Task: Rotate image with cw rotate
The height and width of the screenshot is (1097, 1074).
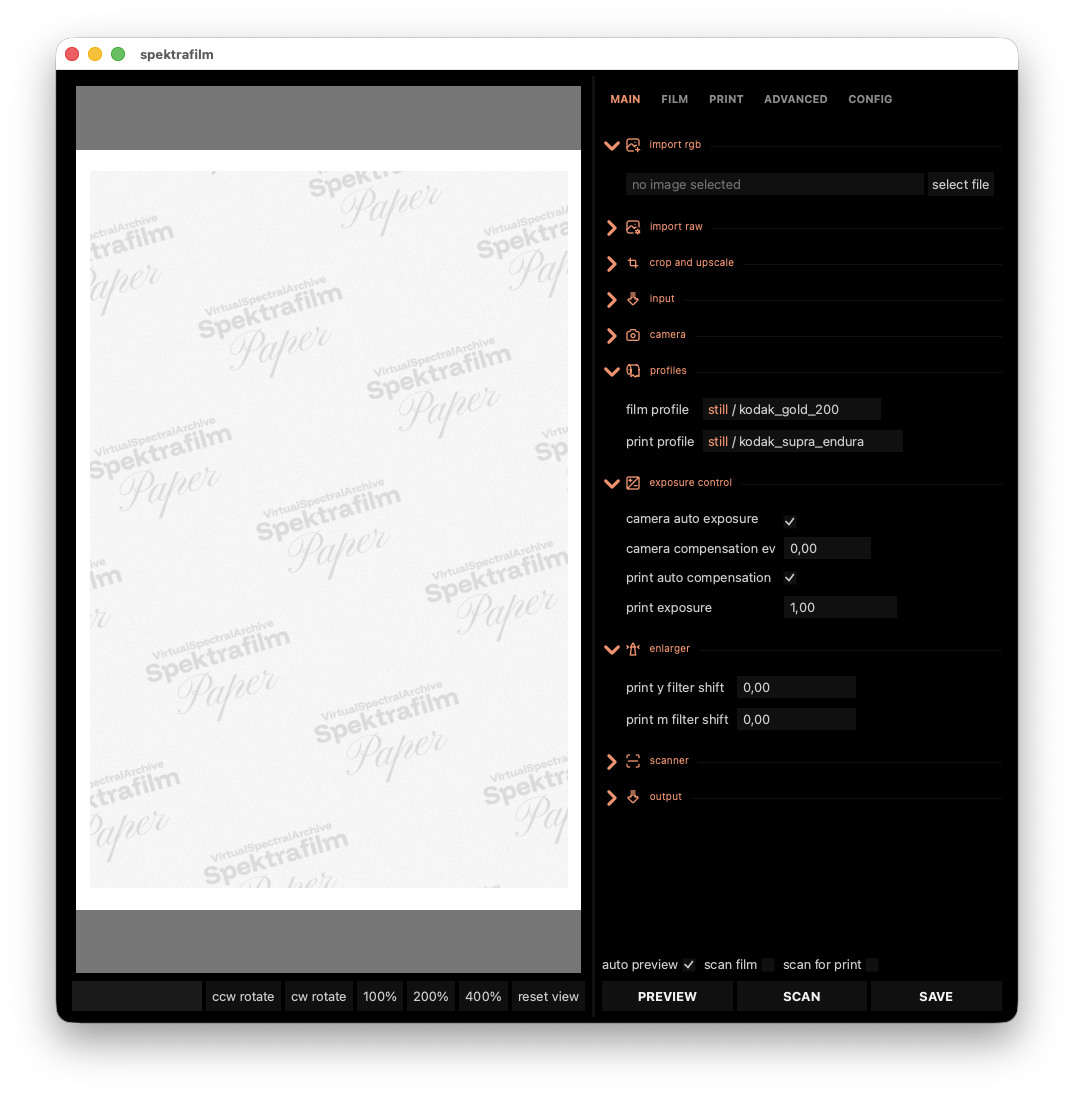Action: pyautogui.click(x=318, y=996)
